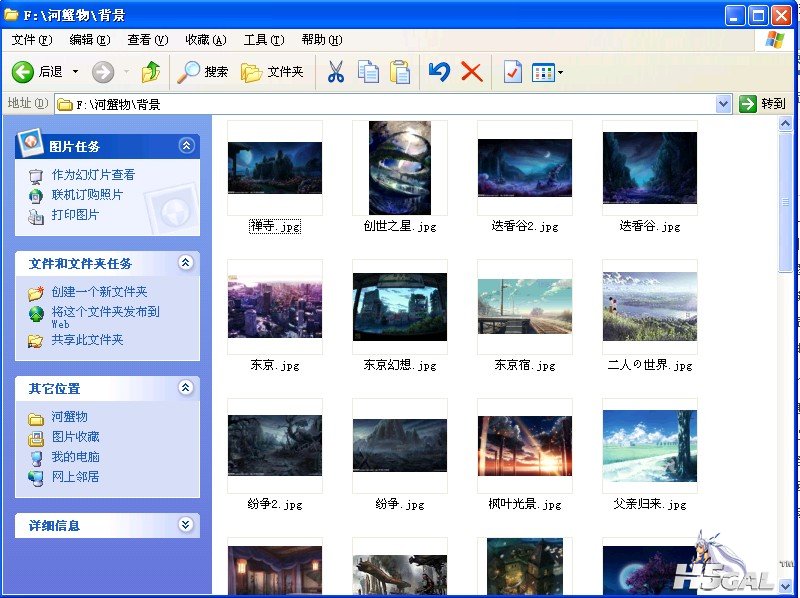Click the Paste clipboard icon

click(x=400, y=72)
